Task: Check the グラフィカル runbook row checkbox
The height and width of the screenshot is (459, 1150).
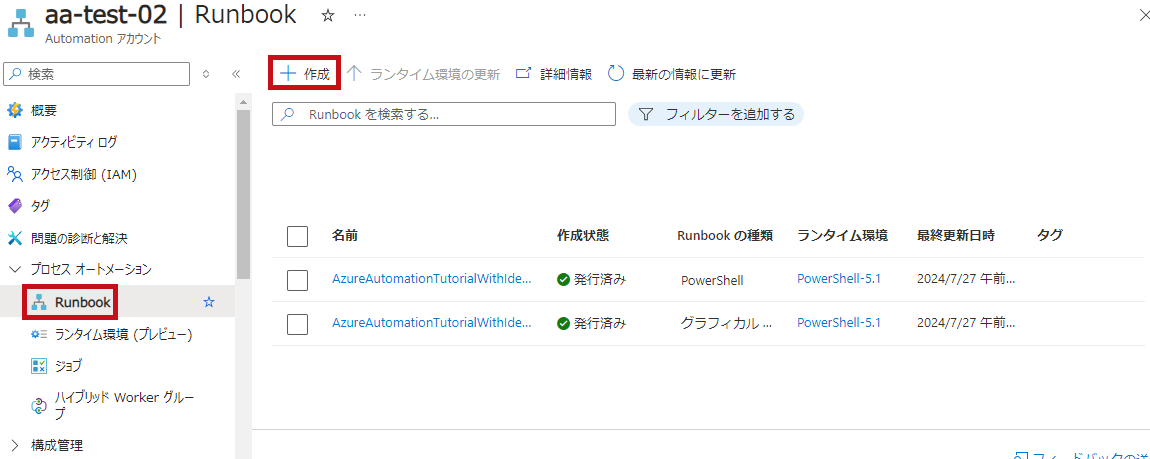Action: click(x=297, y=323)
